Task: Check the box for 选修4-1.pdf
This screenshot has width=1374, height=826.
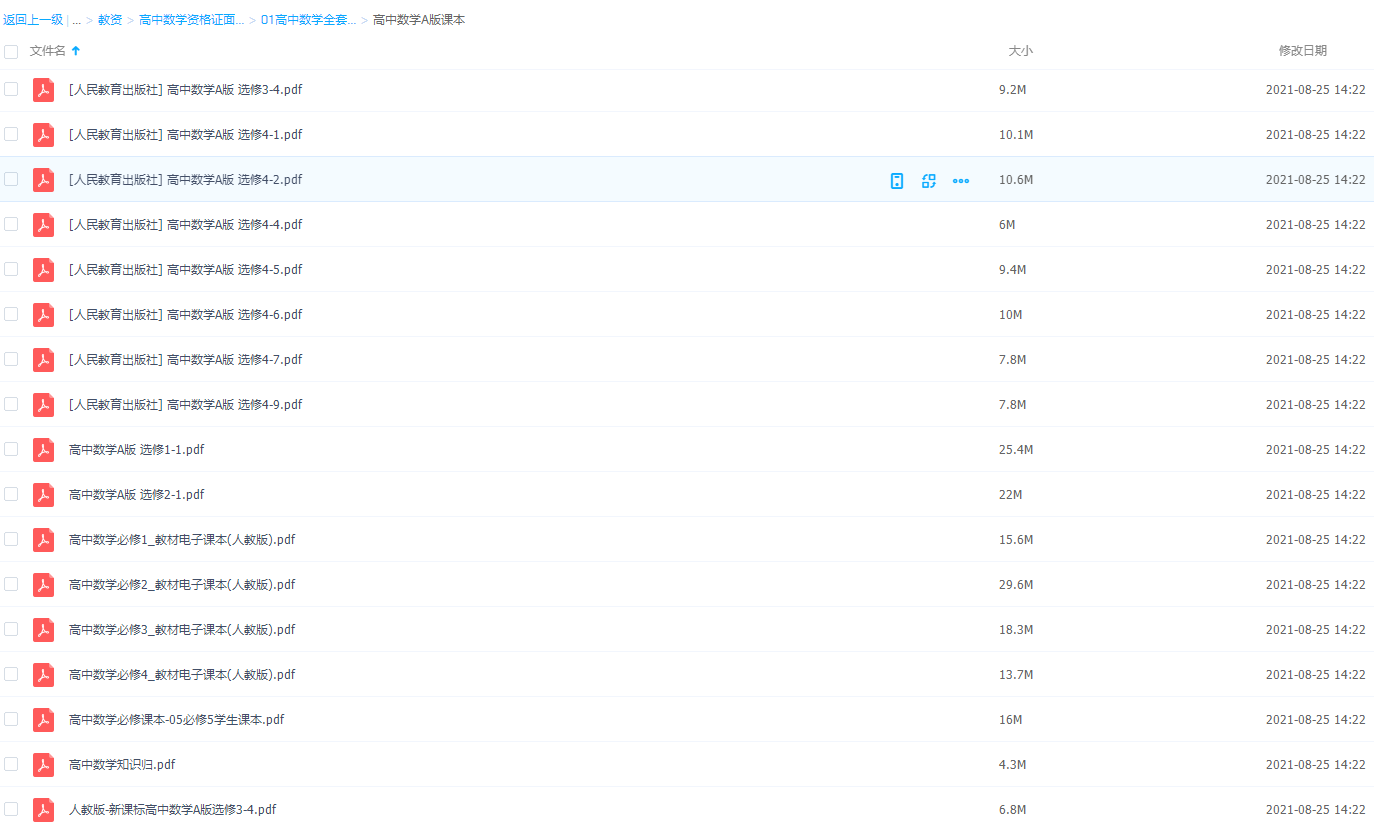Action: click(x=11, y=134)
